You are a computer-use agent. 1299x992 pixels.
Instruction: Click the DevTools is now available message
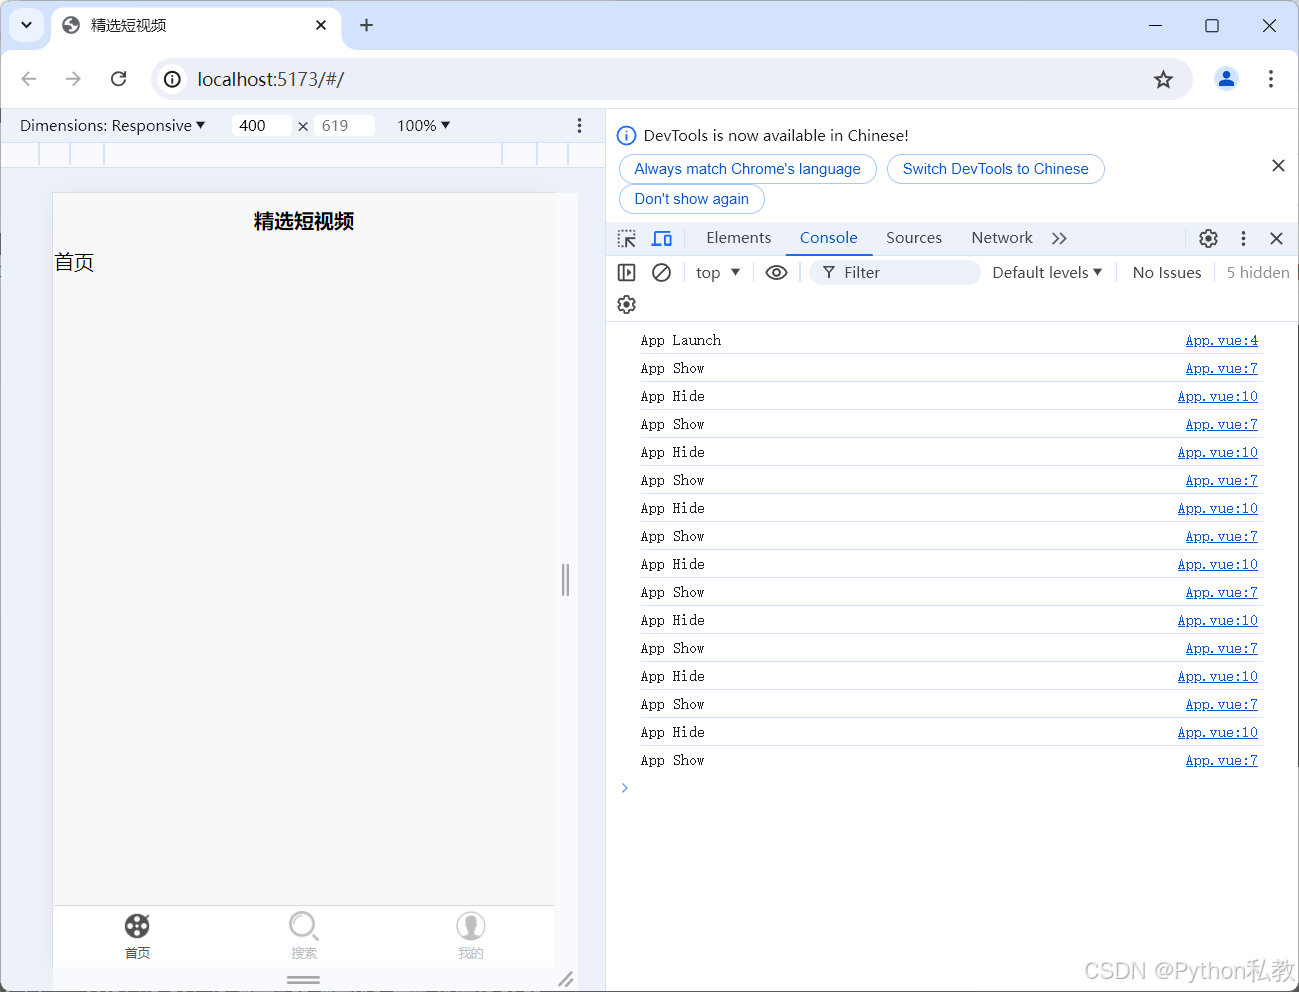coord(776,135)
